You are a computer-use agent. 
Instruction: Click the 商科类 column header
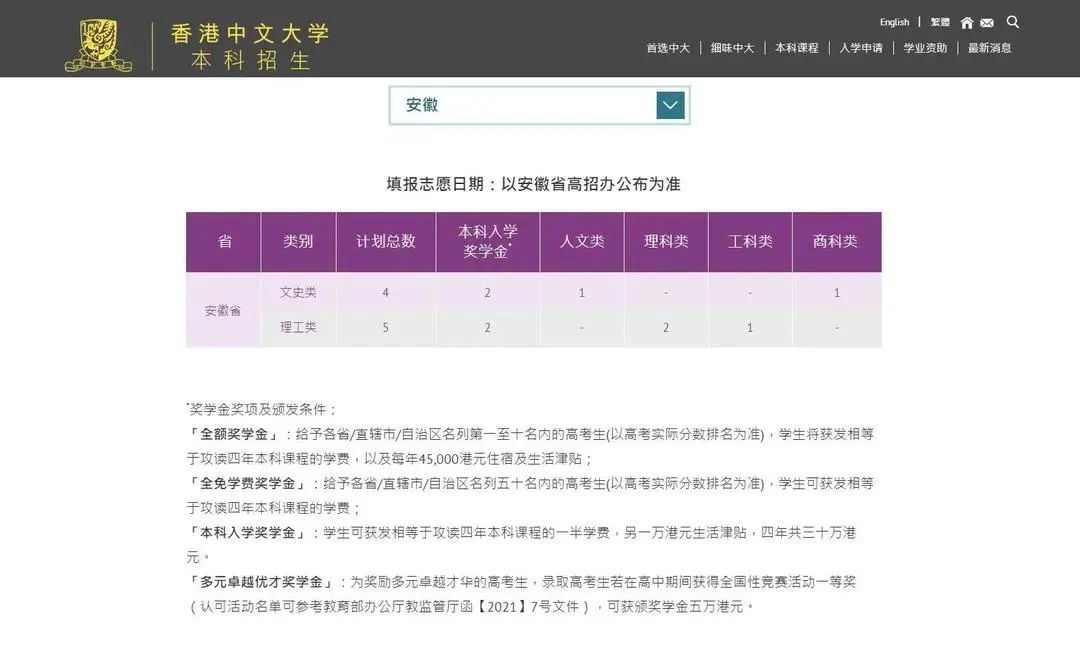pyautogui.click(x=837, y=242)
